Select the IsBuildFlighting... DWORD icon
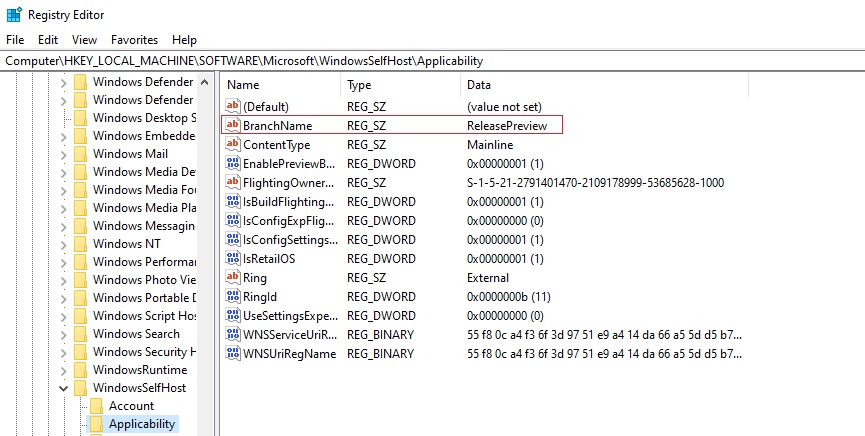865x436 pixels. click(x=233, y=201)
